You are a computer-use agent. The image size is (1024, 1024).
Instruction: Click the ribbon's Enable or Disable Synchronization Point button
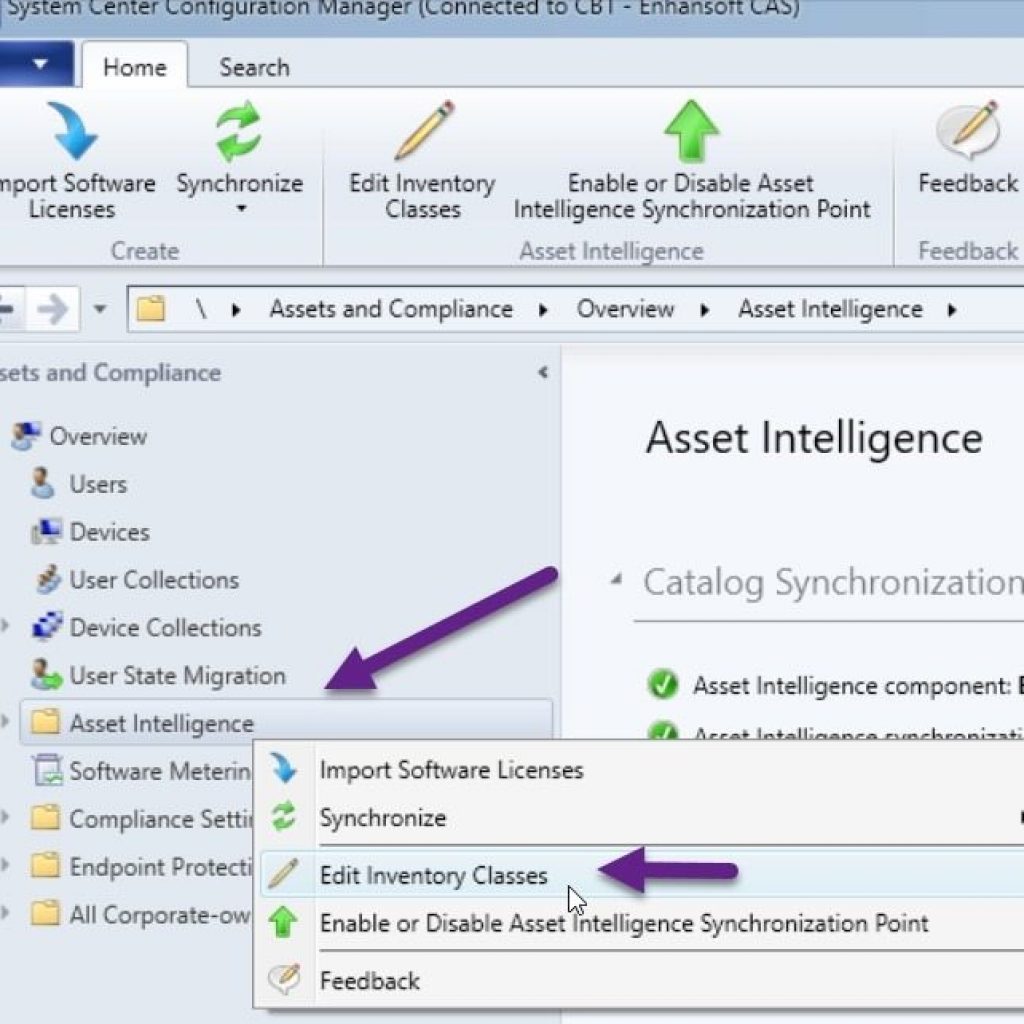pos(692,161)
